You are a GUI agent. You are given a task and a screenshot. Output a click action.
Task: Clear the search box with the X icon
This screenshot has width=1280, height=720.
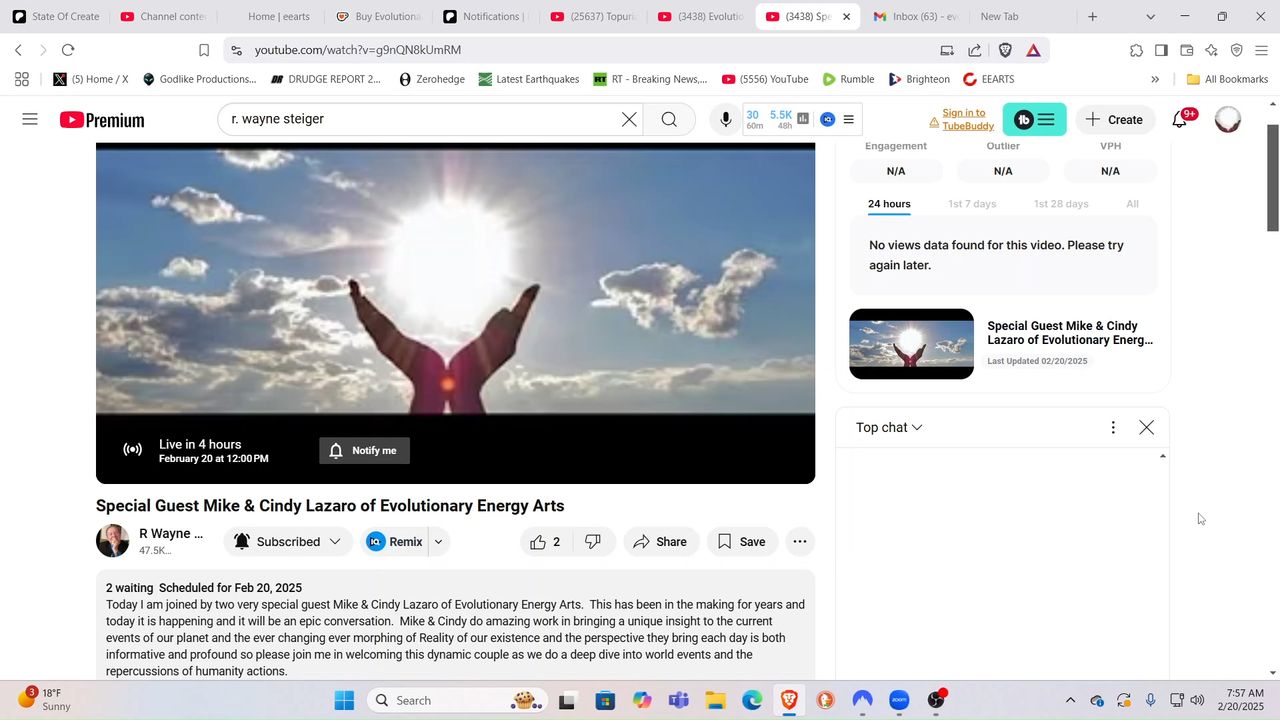pyautogui.click(x=628, y=119)
